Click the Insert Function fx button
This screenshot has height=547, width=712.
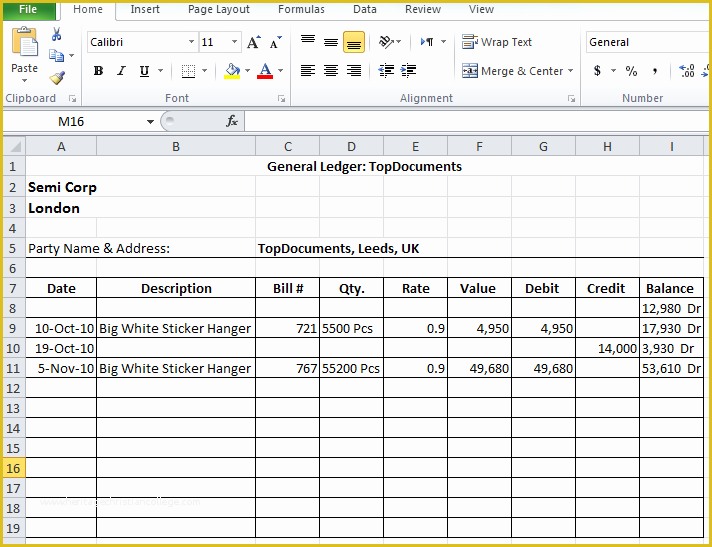click(232, 121)
